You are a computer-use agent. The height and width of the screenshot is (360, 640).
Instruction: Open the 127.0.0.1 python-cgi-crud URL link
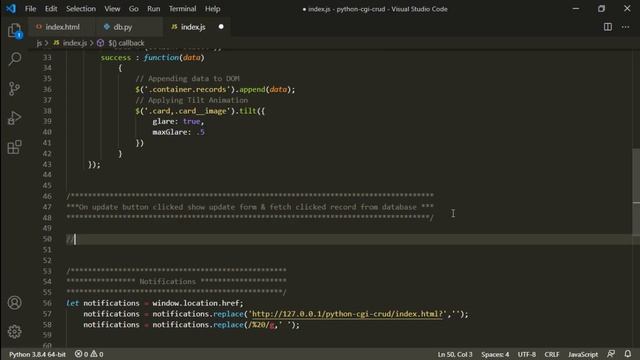pos(347,314)
